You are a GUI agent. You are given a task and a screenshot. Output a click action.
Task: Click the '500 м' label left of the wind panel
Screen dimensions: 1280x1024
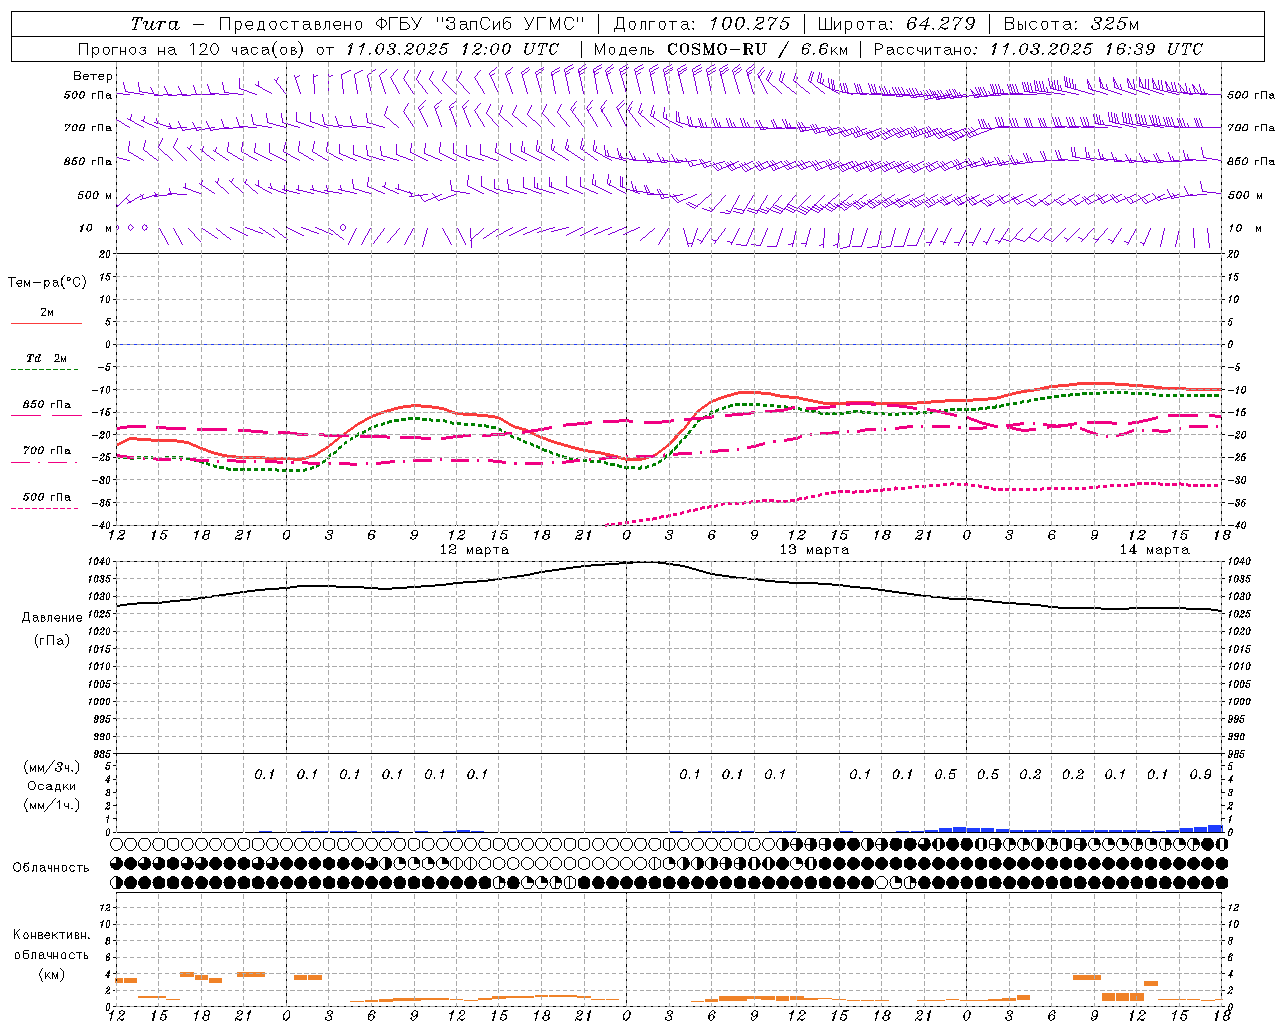coord(95,195)
